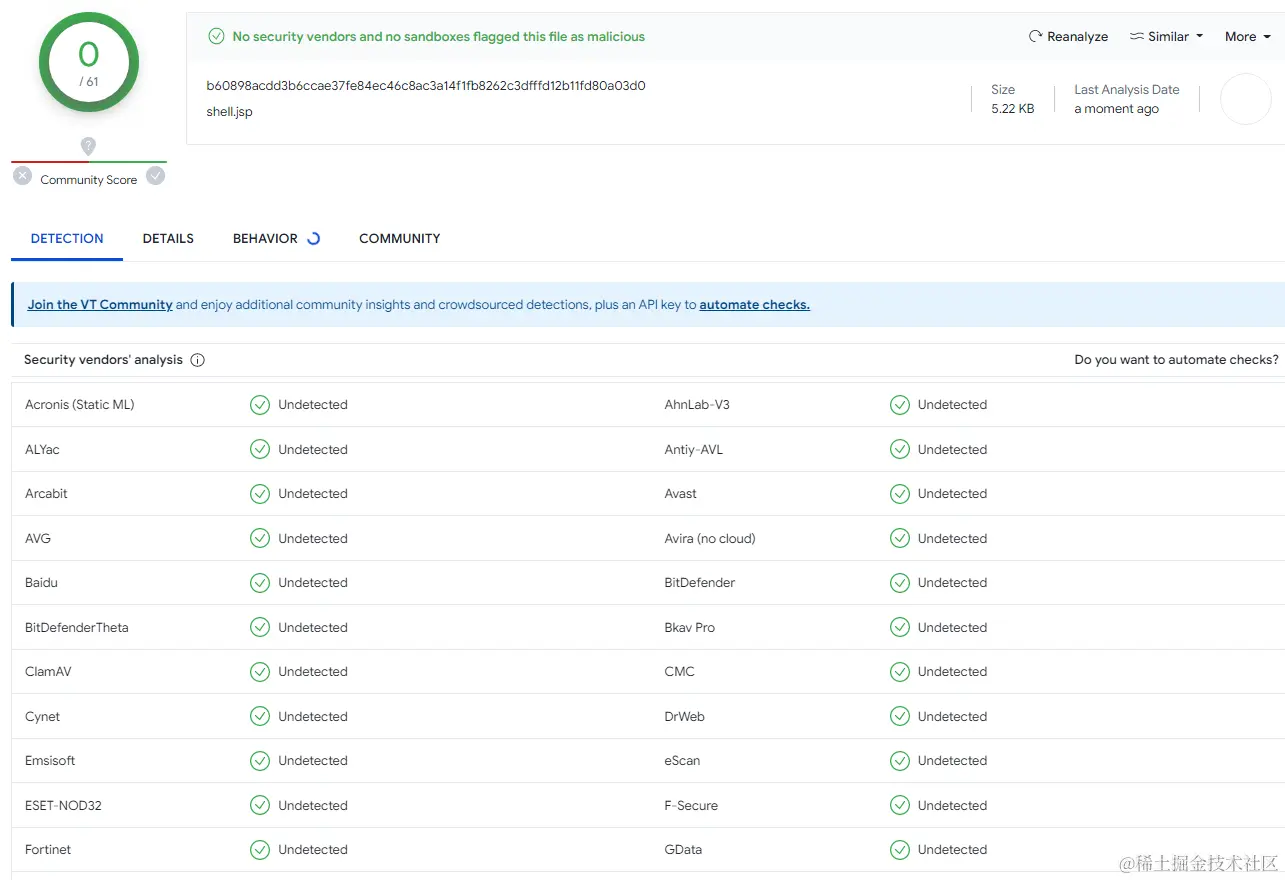Click the checkmark icon in Arcabit row
Image resolution: width=1285 pixels, height=880 pixels.
[x=260, y=494]
